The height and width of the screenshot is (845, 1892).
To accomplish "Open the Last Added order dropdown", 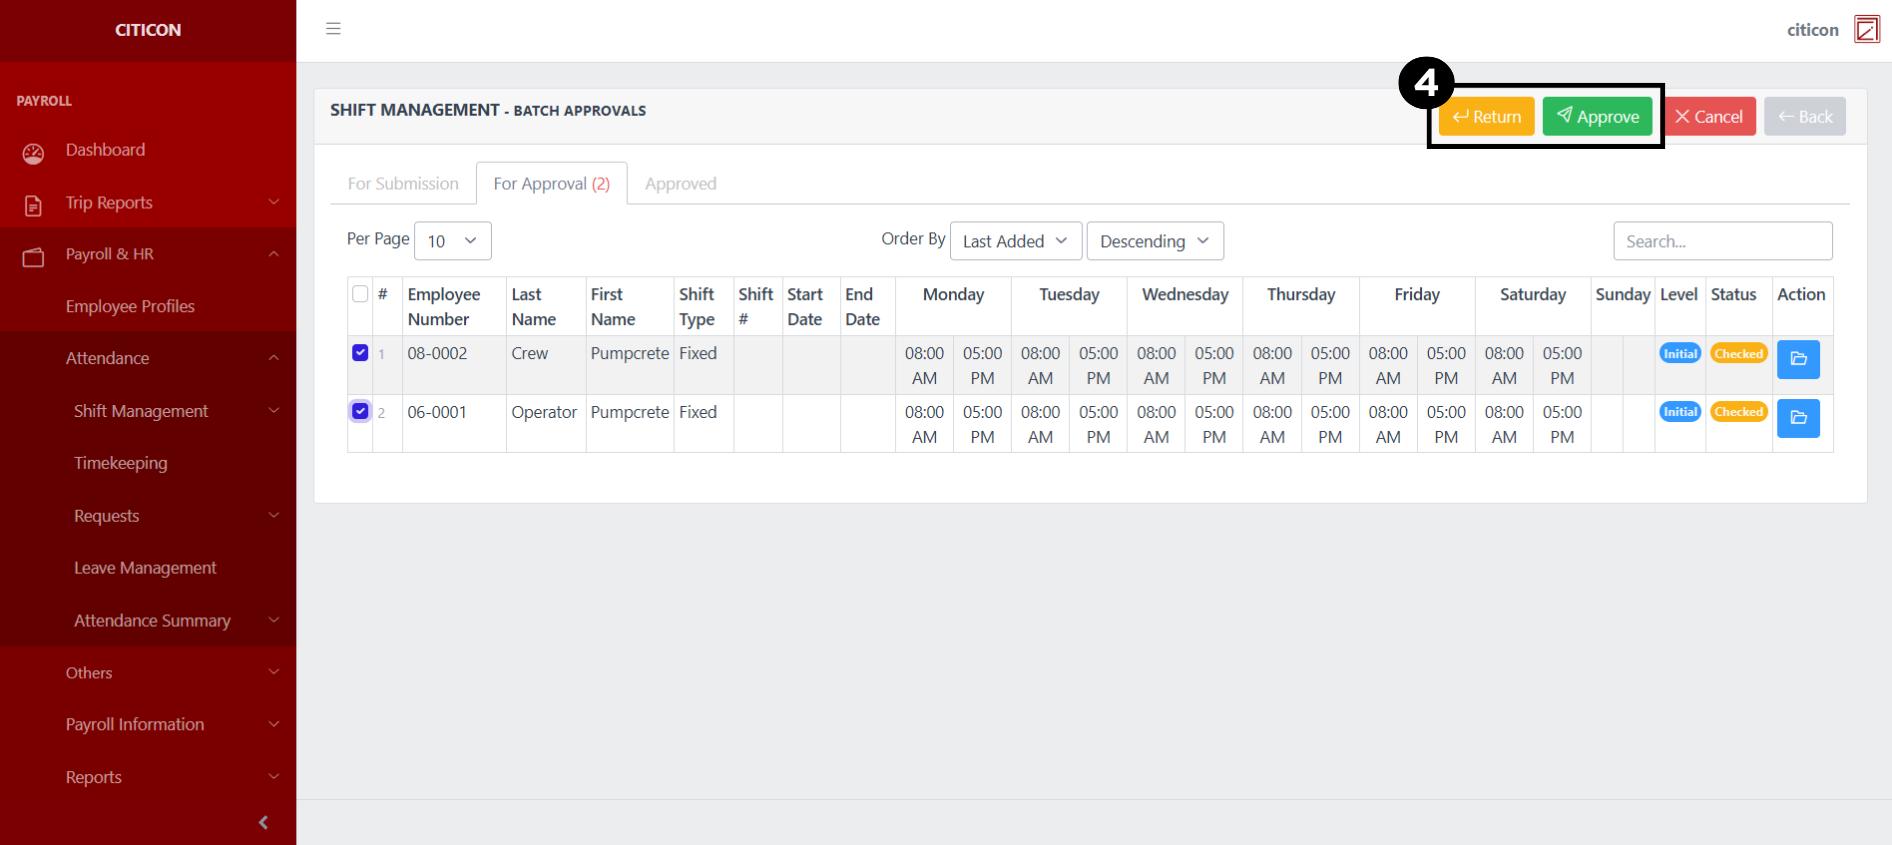I will coord(1014,241).
